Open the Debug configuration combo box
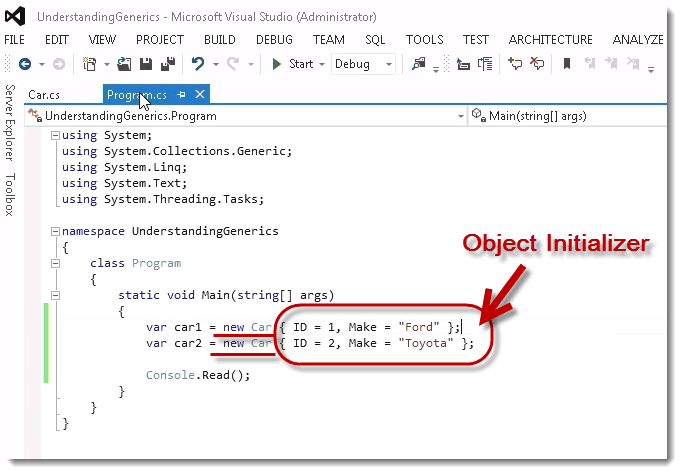Image resolution: width=682 pixels, height=474 pixels. (363, 64)
